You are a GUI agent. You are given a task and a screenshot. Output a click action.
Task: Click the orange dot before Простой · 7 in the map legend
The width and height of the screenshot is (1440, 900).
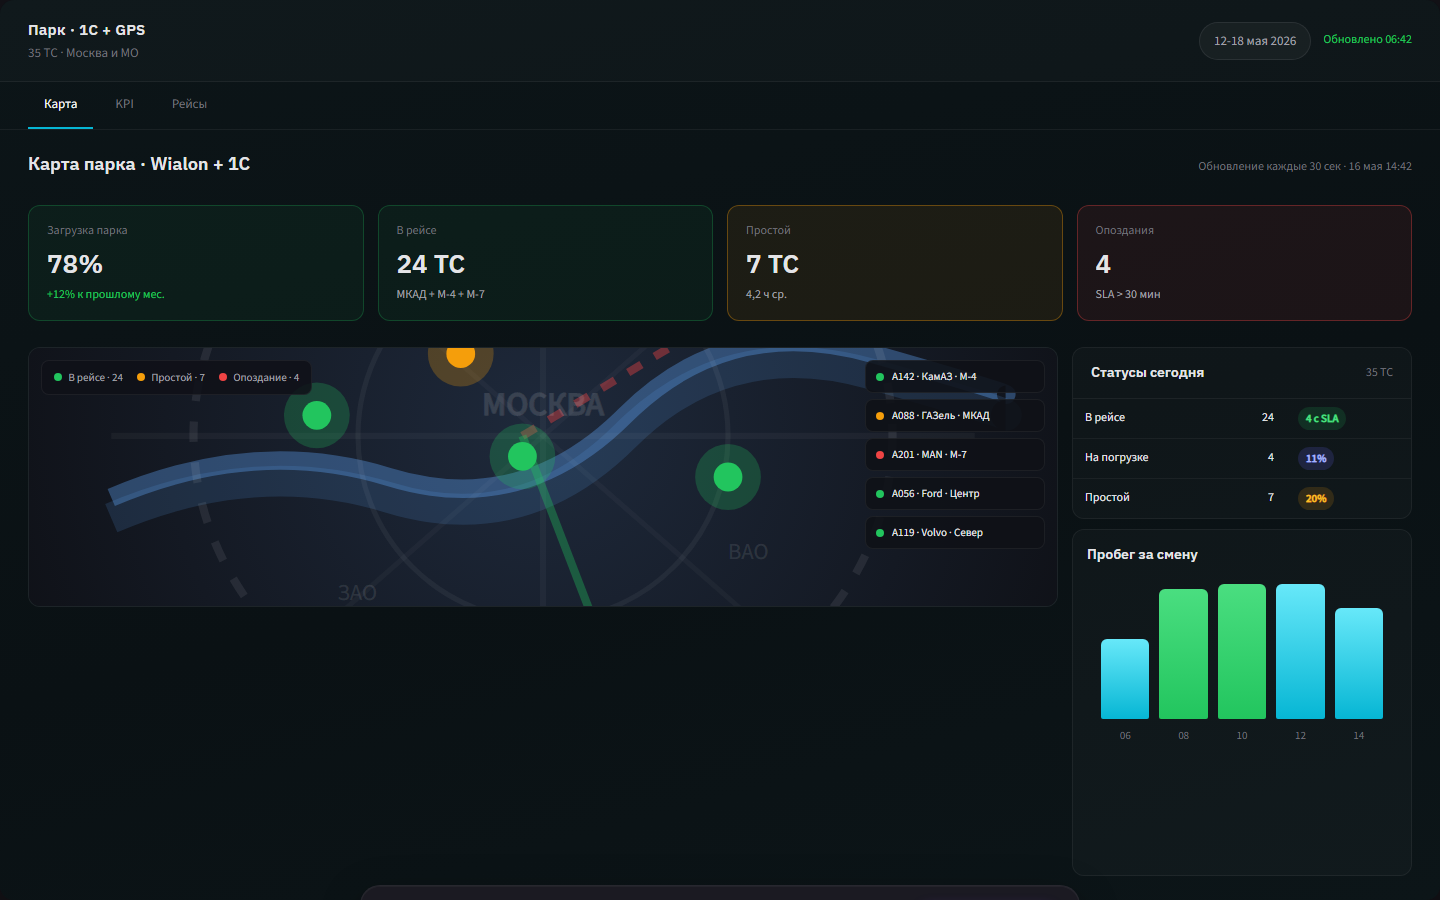pos(141,377)
